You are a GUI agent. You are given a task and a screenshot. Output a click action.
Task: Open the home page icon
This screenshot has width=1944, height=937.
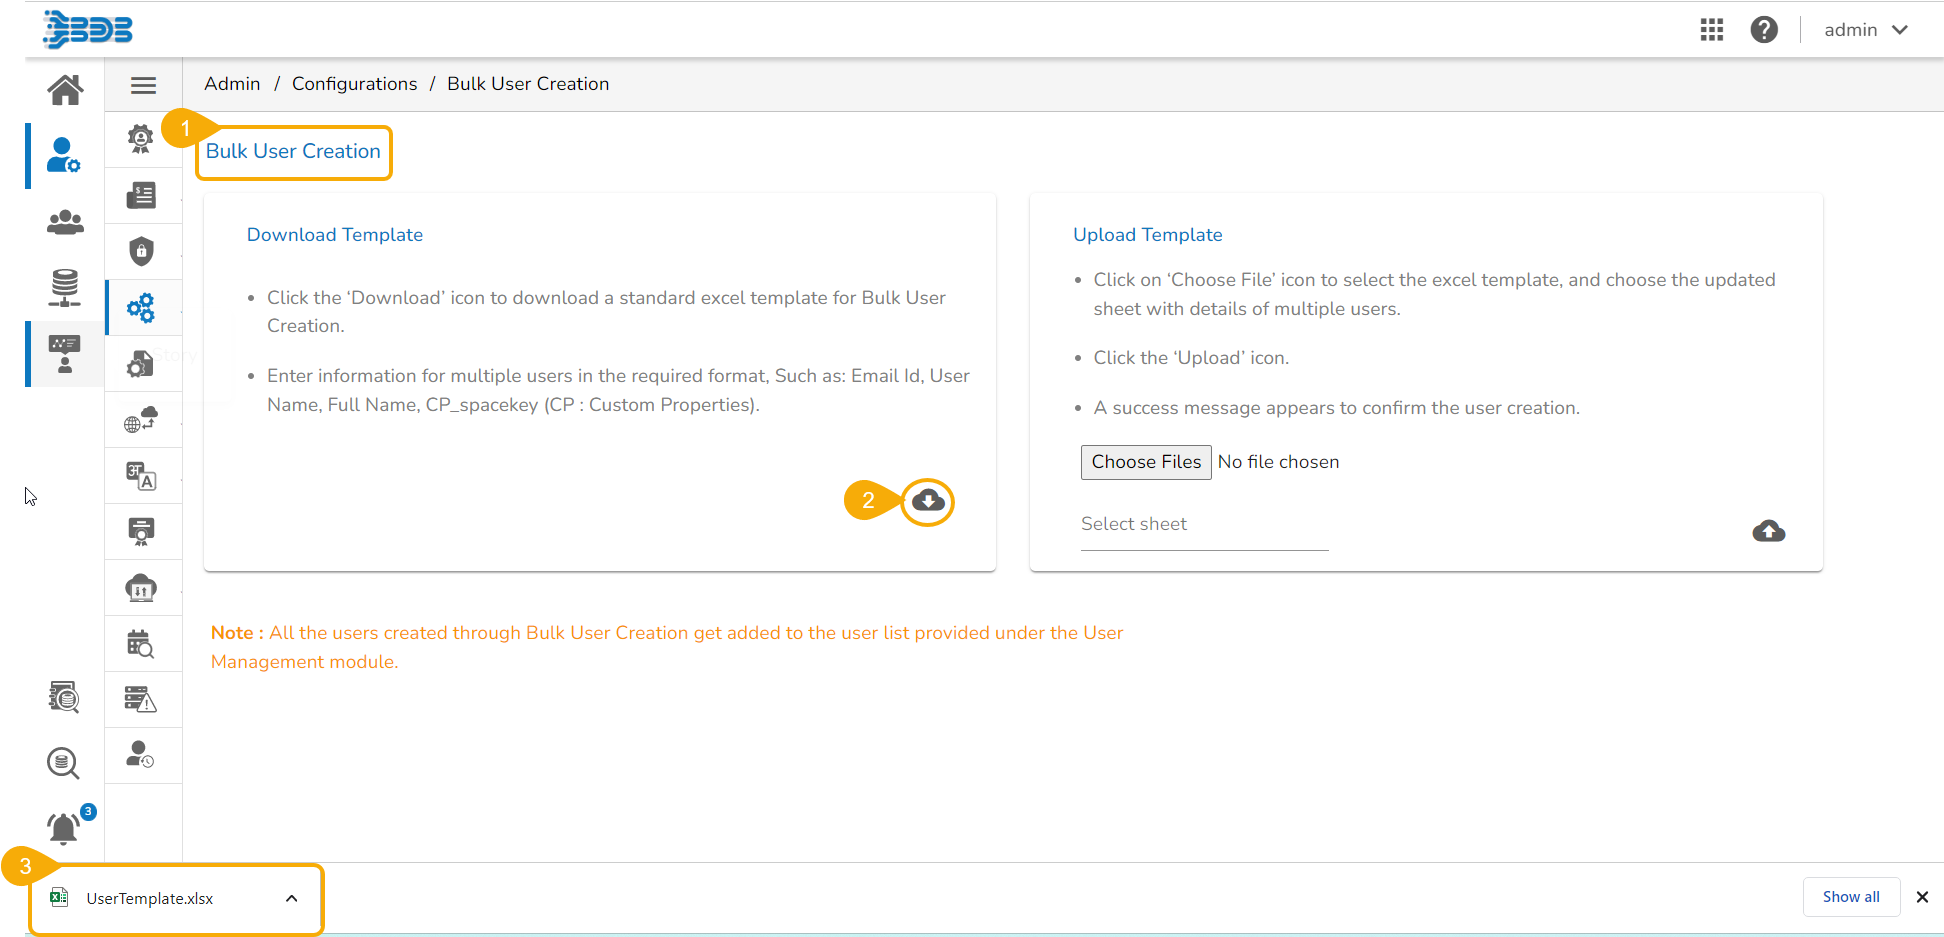point(65,90)
